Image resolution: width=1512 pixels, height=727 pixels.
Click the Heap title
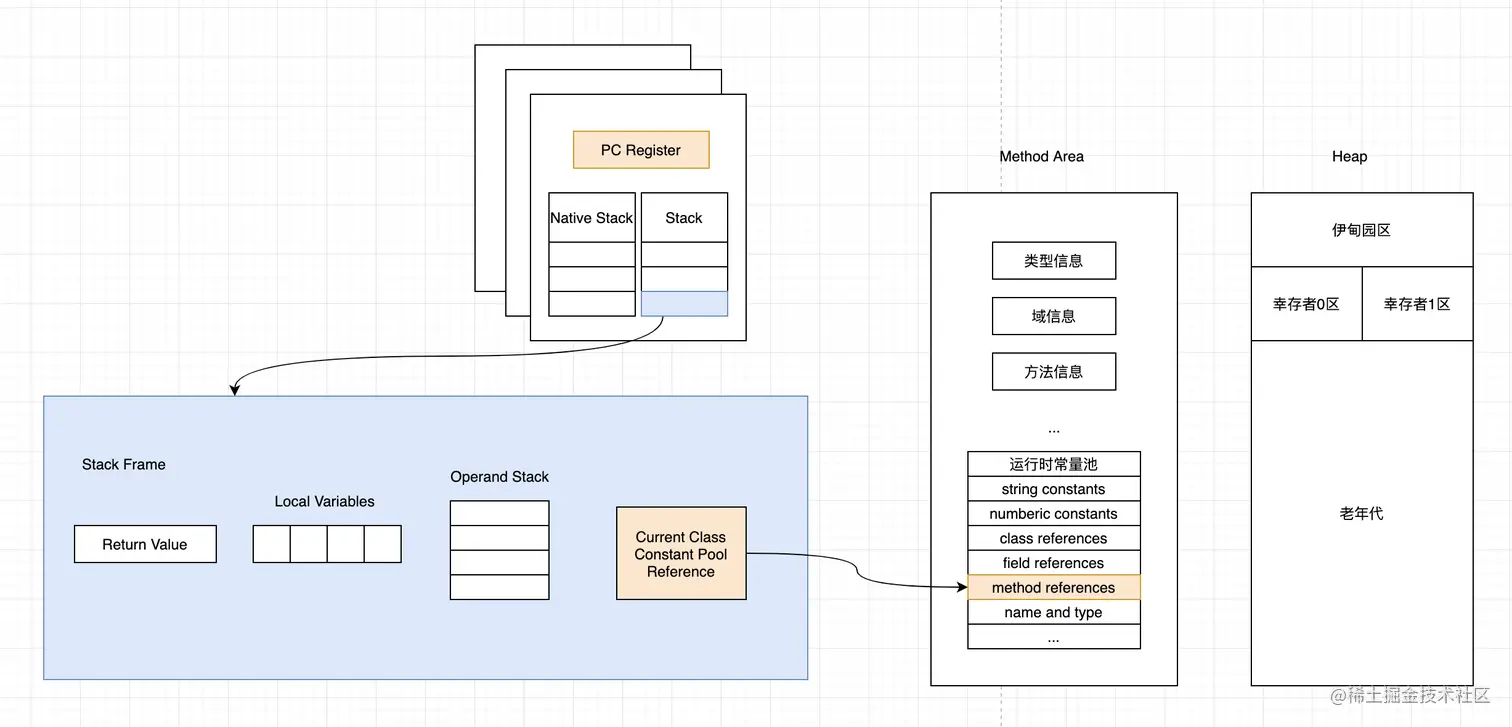1349,156
